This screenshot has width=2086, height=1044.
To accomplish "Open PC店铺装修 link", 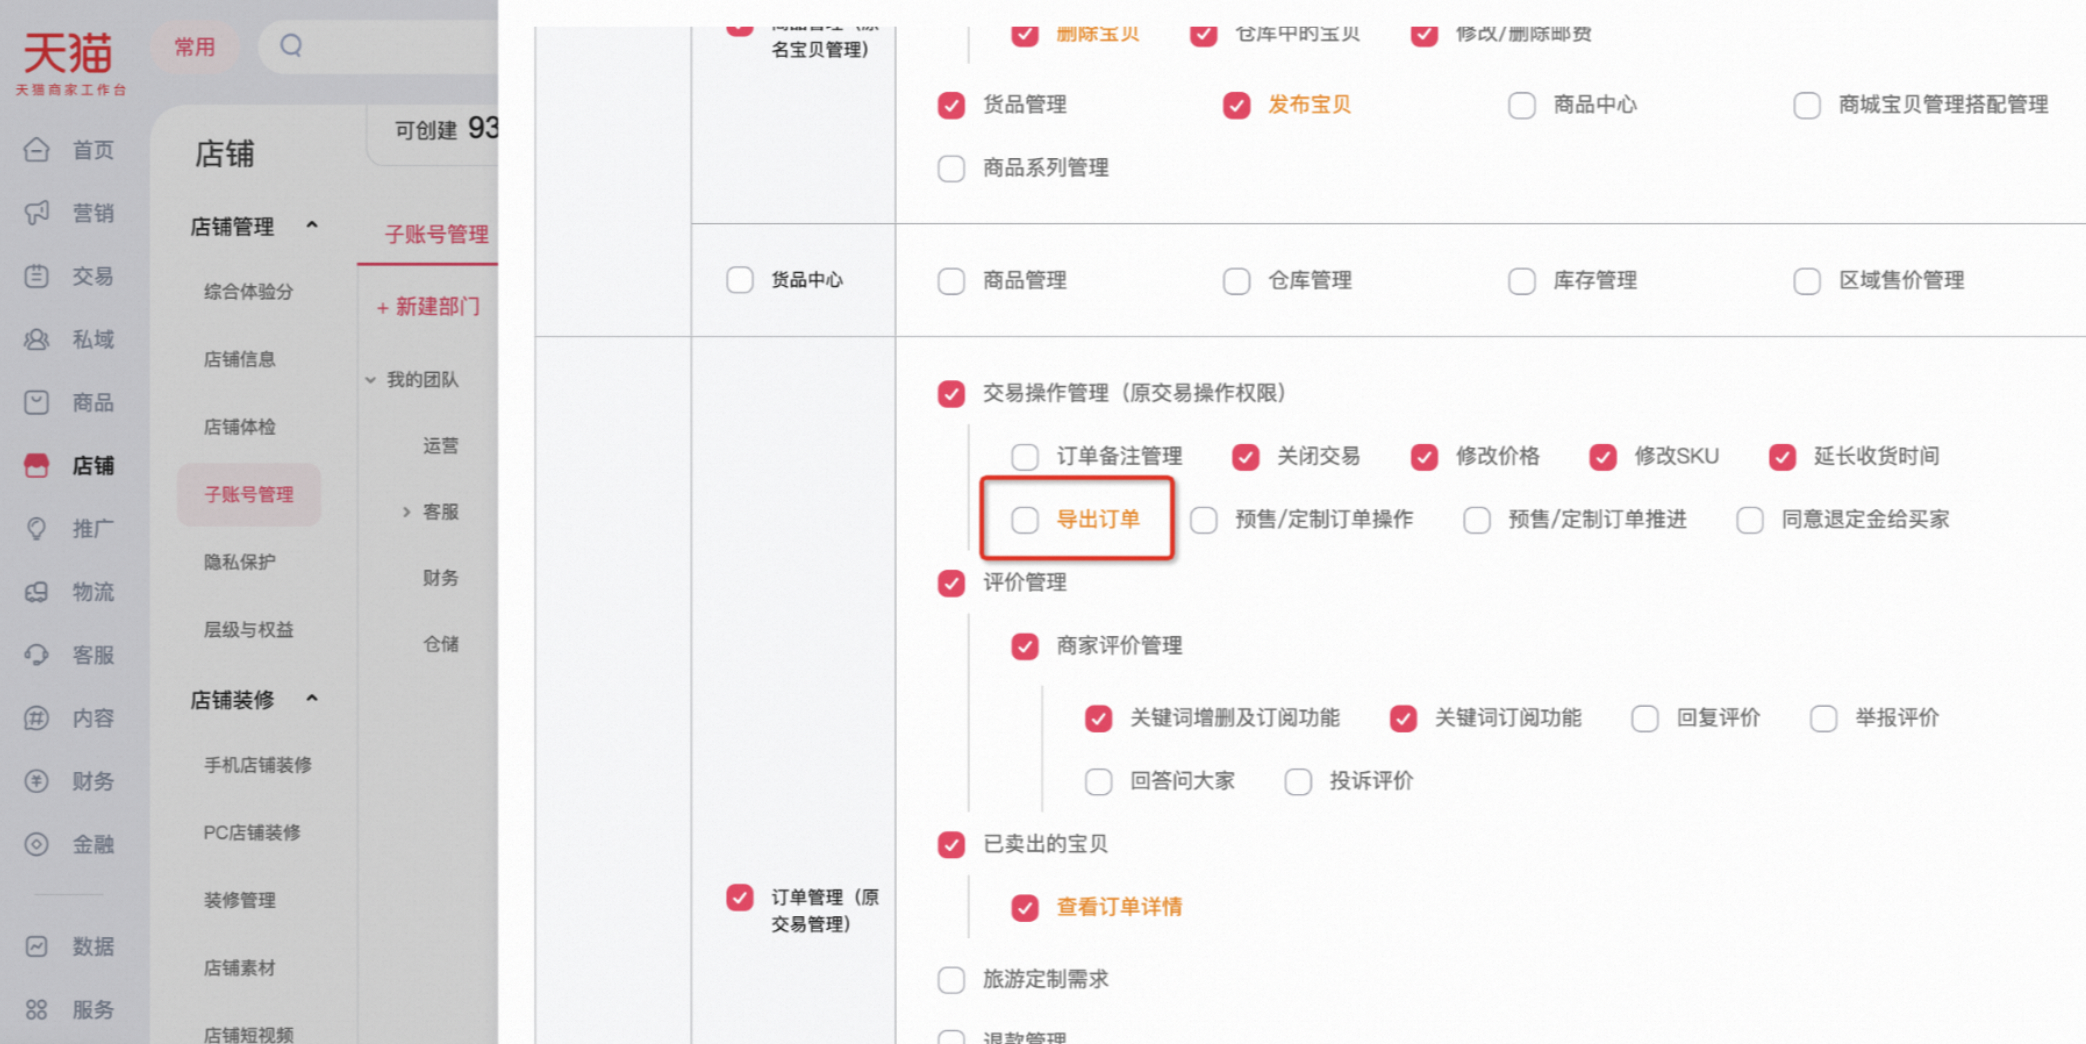I will (252, 832).
